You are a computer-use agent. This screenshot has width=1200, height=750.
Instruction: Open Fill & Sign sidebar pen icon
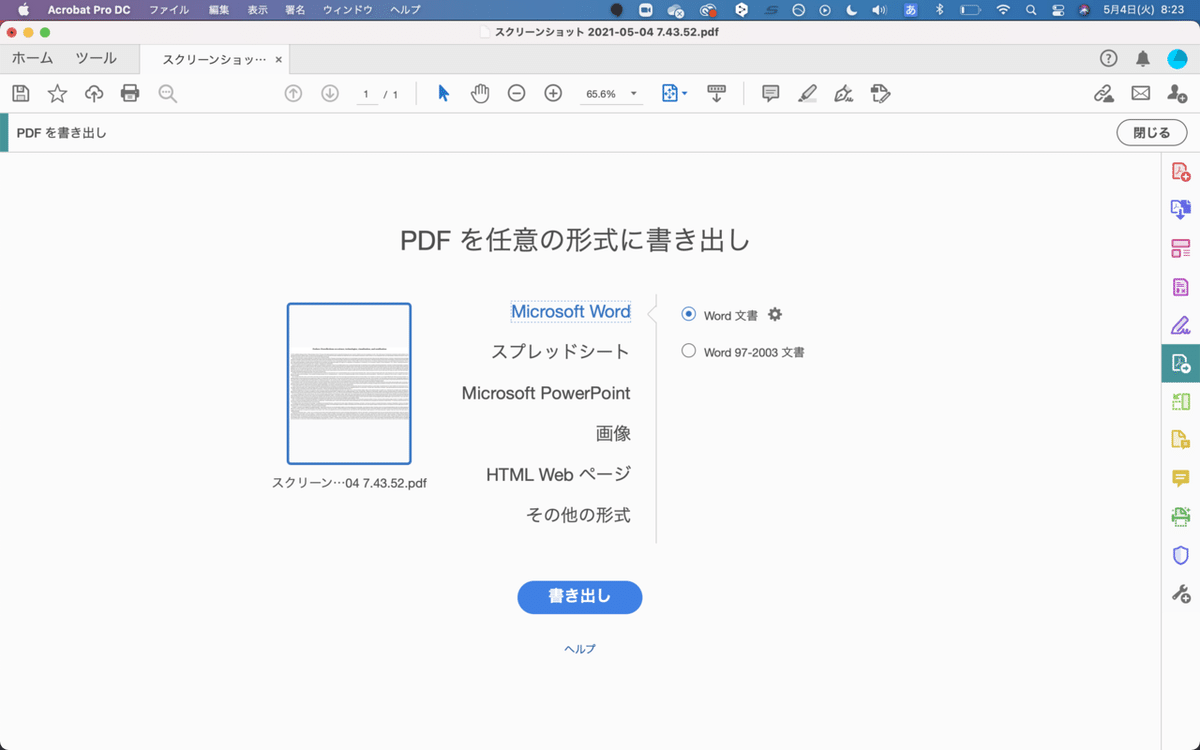pyautogui.click(x=1181, y=325)
